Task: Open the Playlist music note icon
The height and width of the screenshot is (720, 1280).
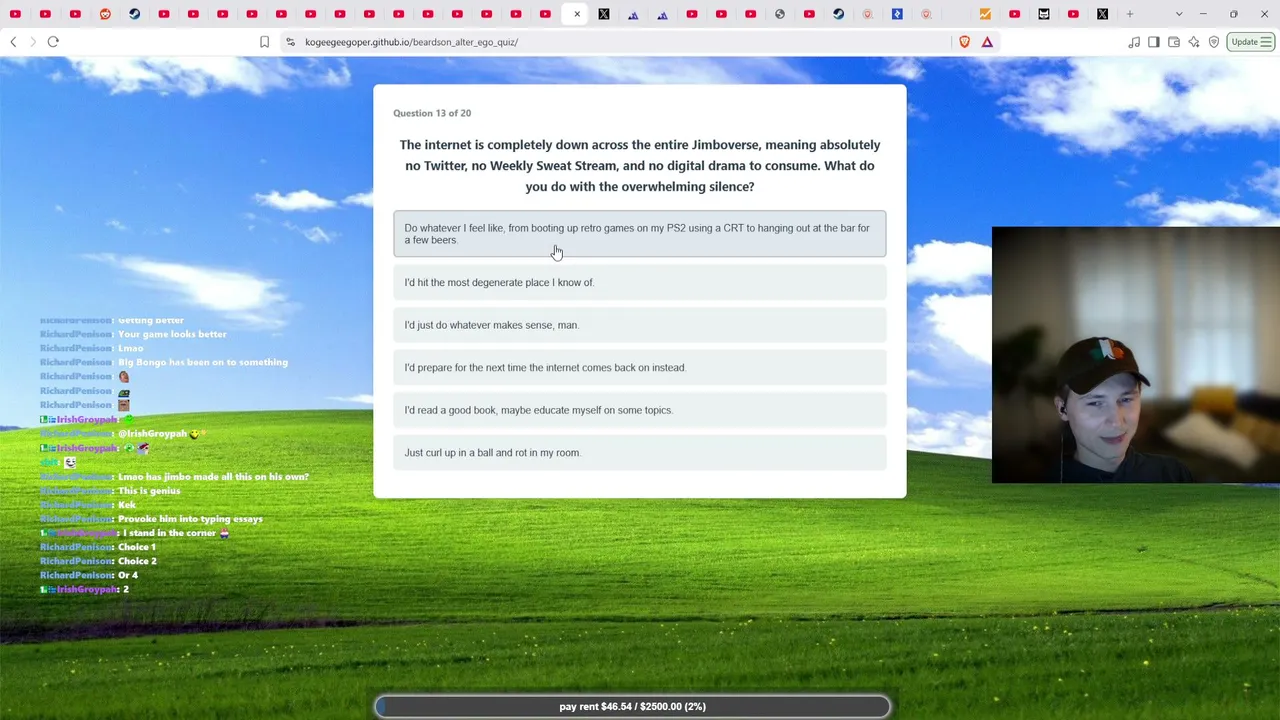Action: 1134,42
